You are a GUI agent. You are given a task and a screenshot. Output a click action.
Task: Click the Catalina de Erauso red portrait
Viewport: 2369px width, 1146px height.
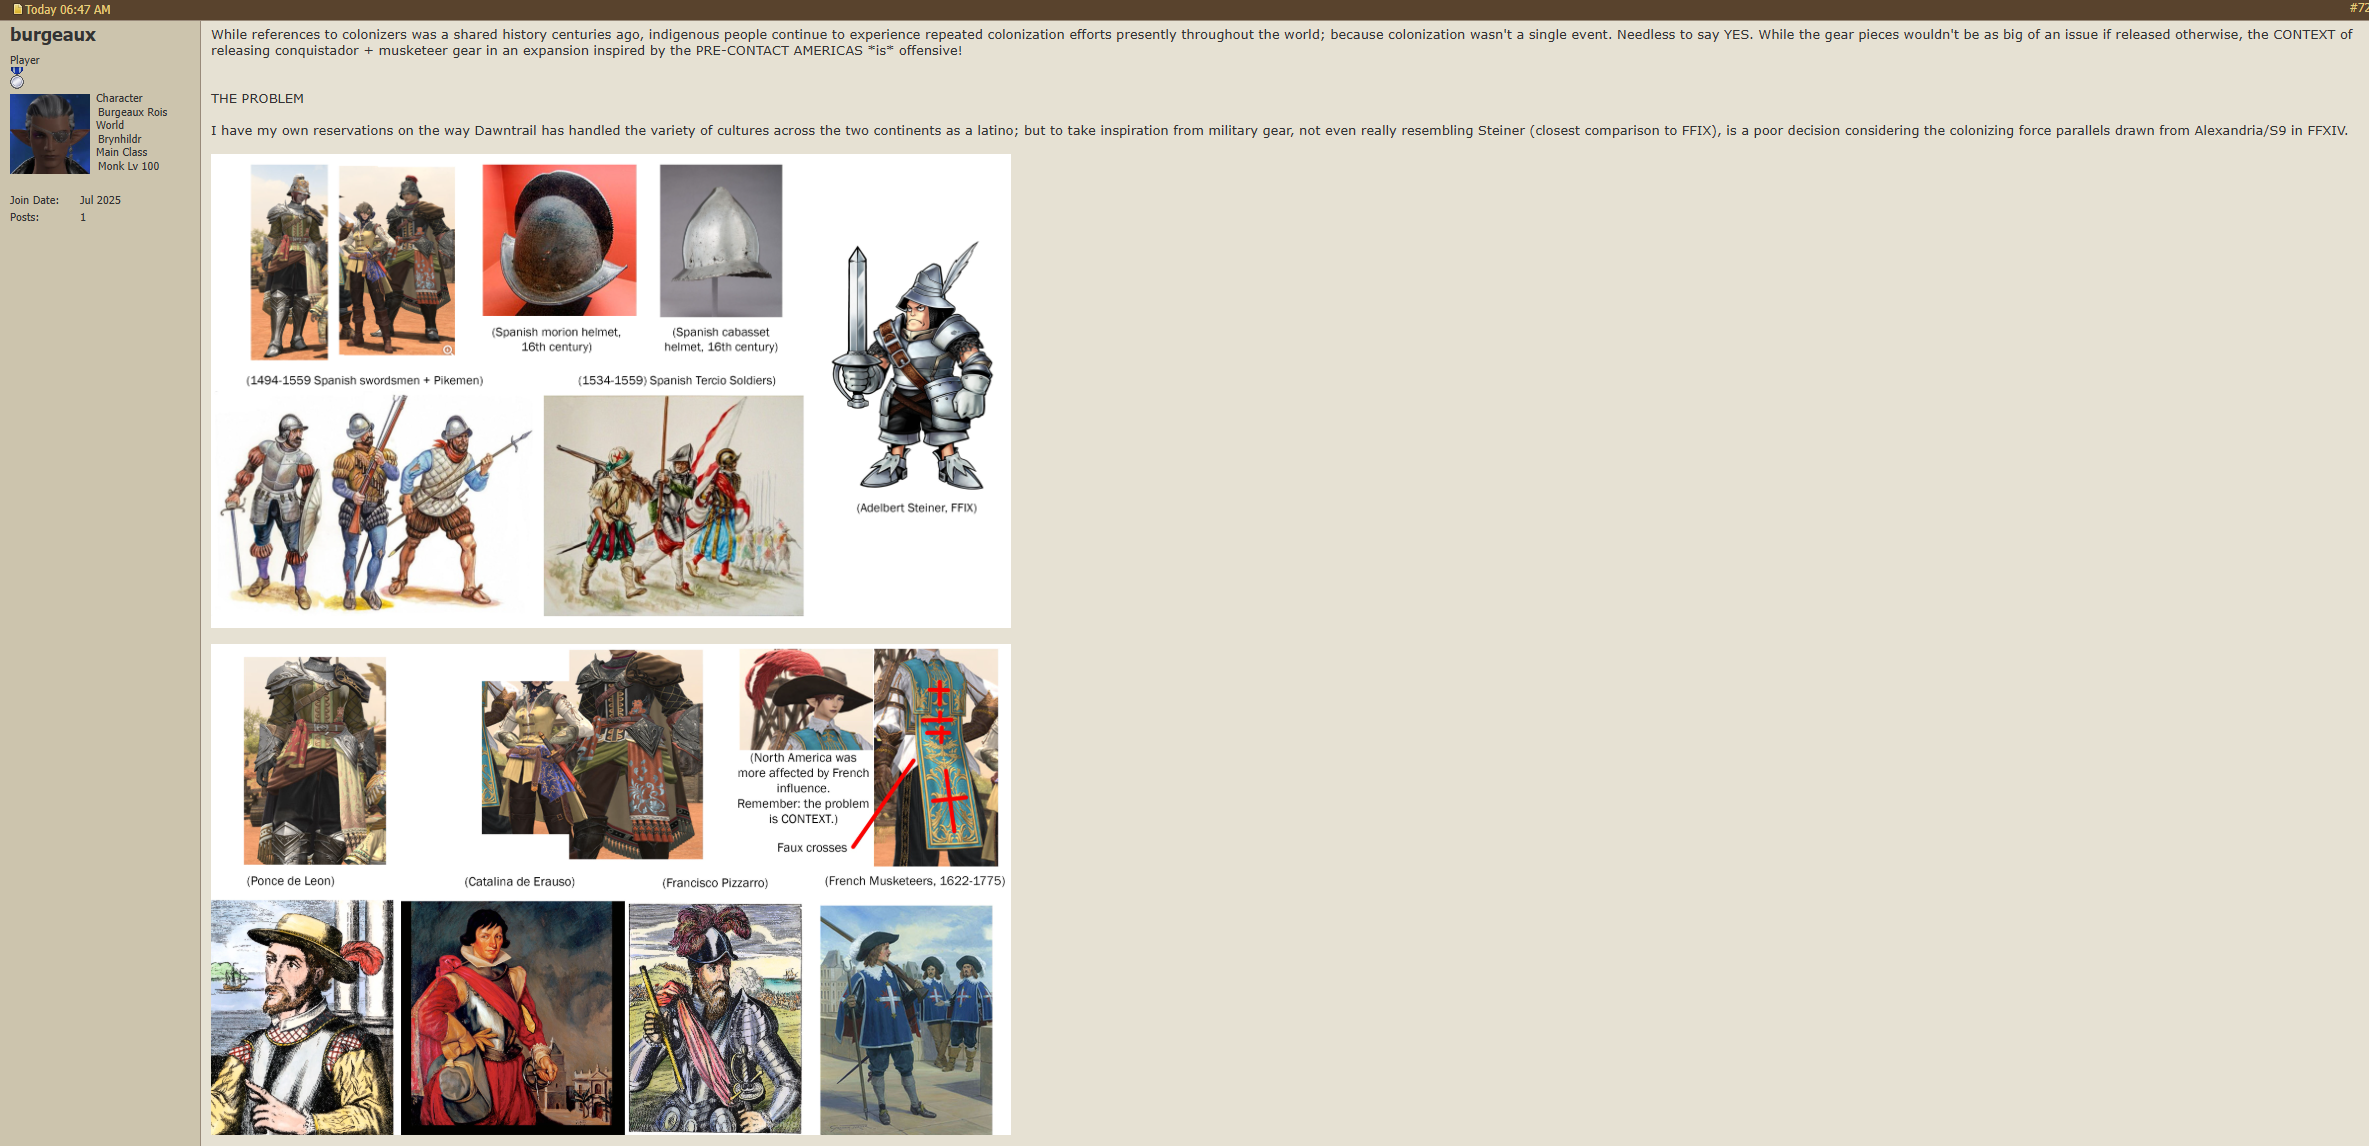point(512,1018)
